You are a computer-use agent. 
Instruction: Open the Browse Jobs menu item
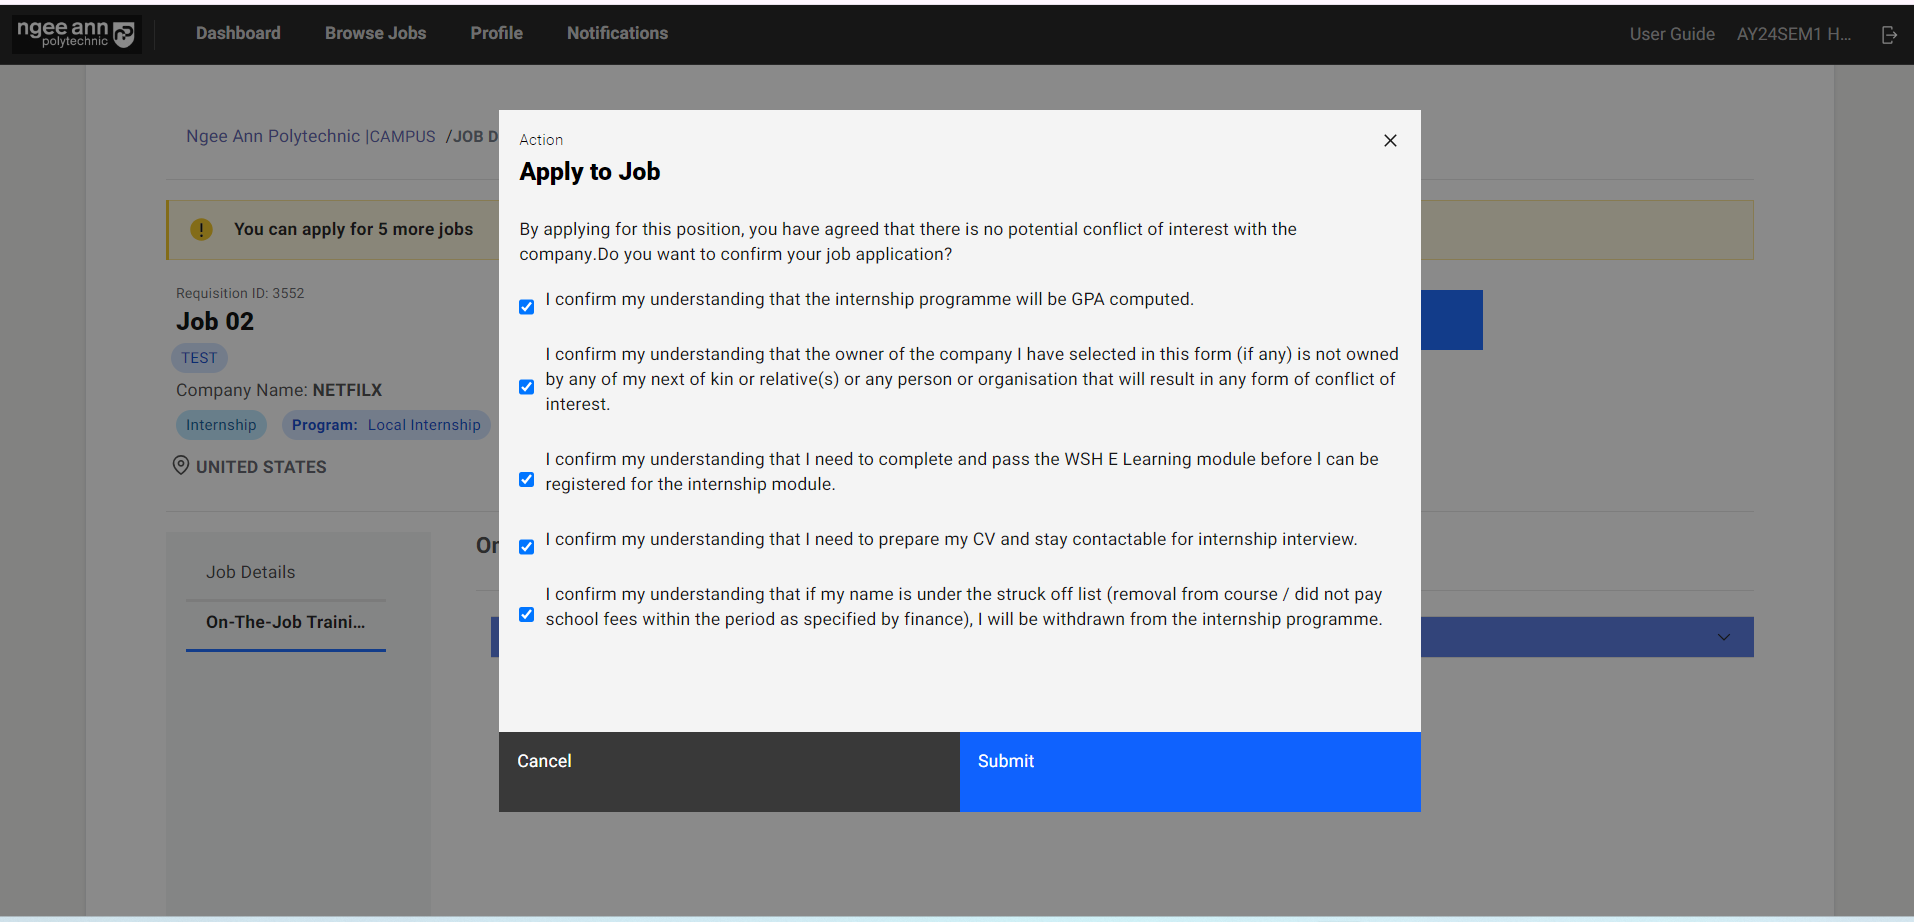click(375, 33)
